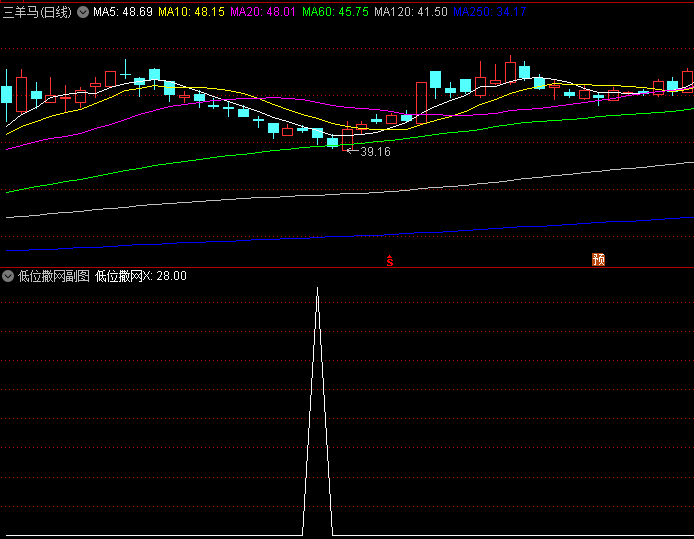The width and height of the screenshot is (694, 539).
Task: Expand the main chart indicator dropdown arrow
Action: pos(83,12)
